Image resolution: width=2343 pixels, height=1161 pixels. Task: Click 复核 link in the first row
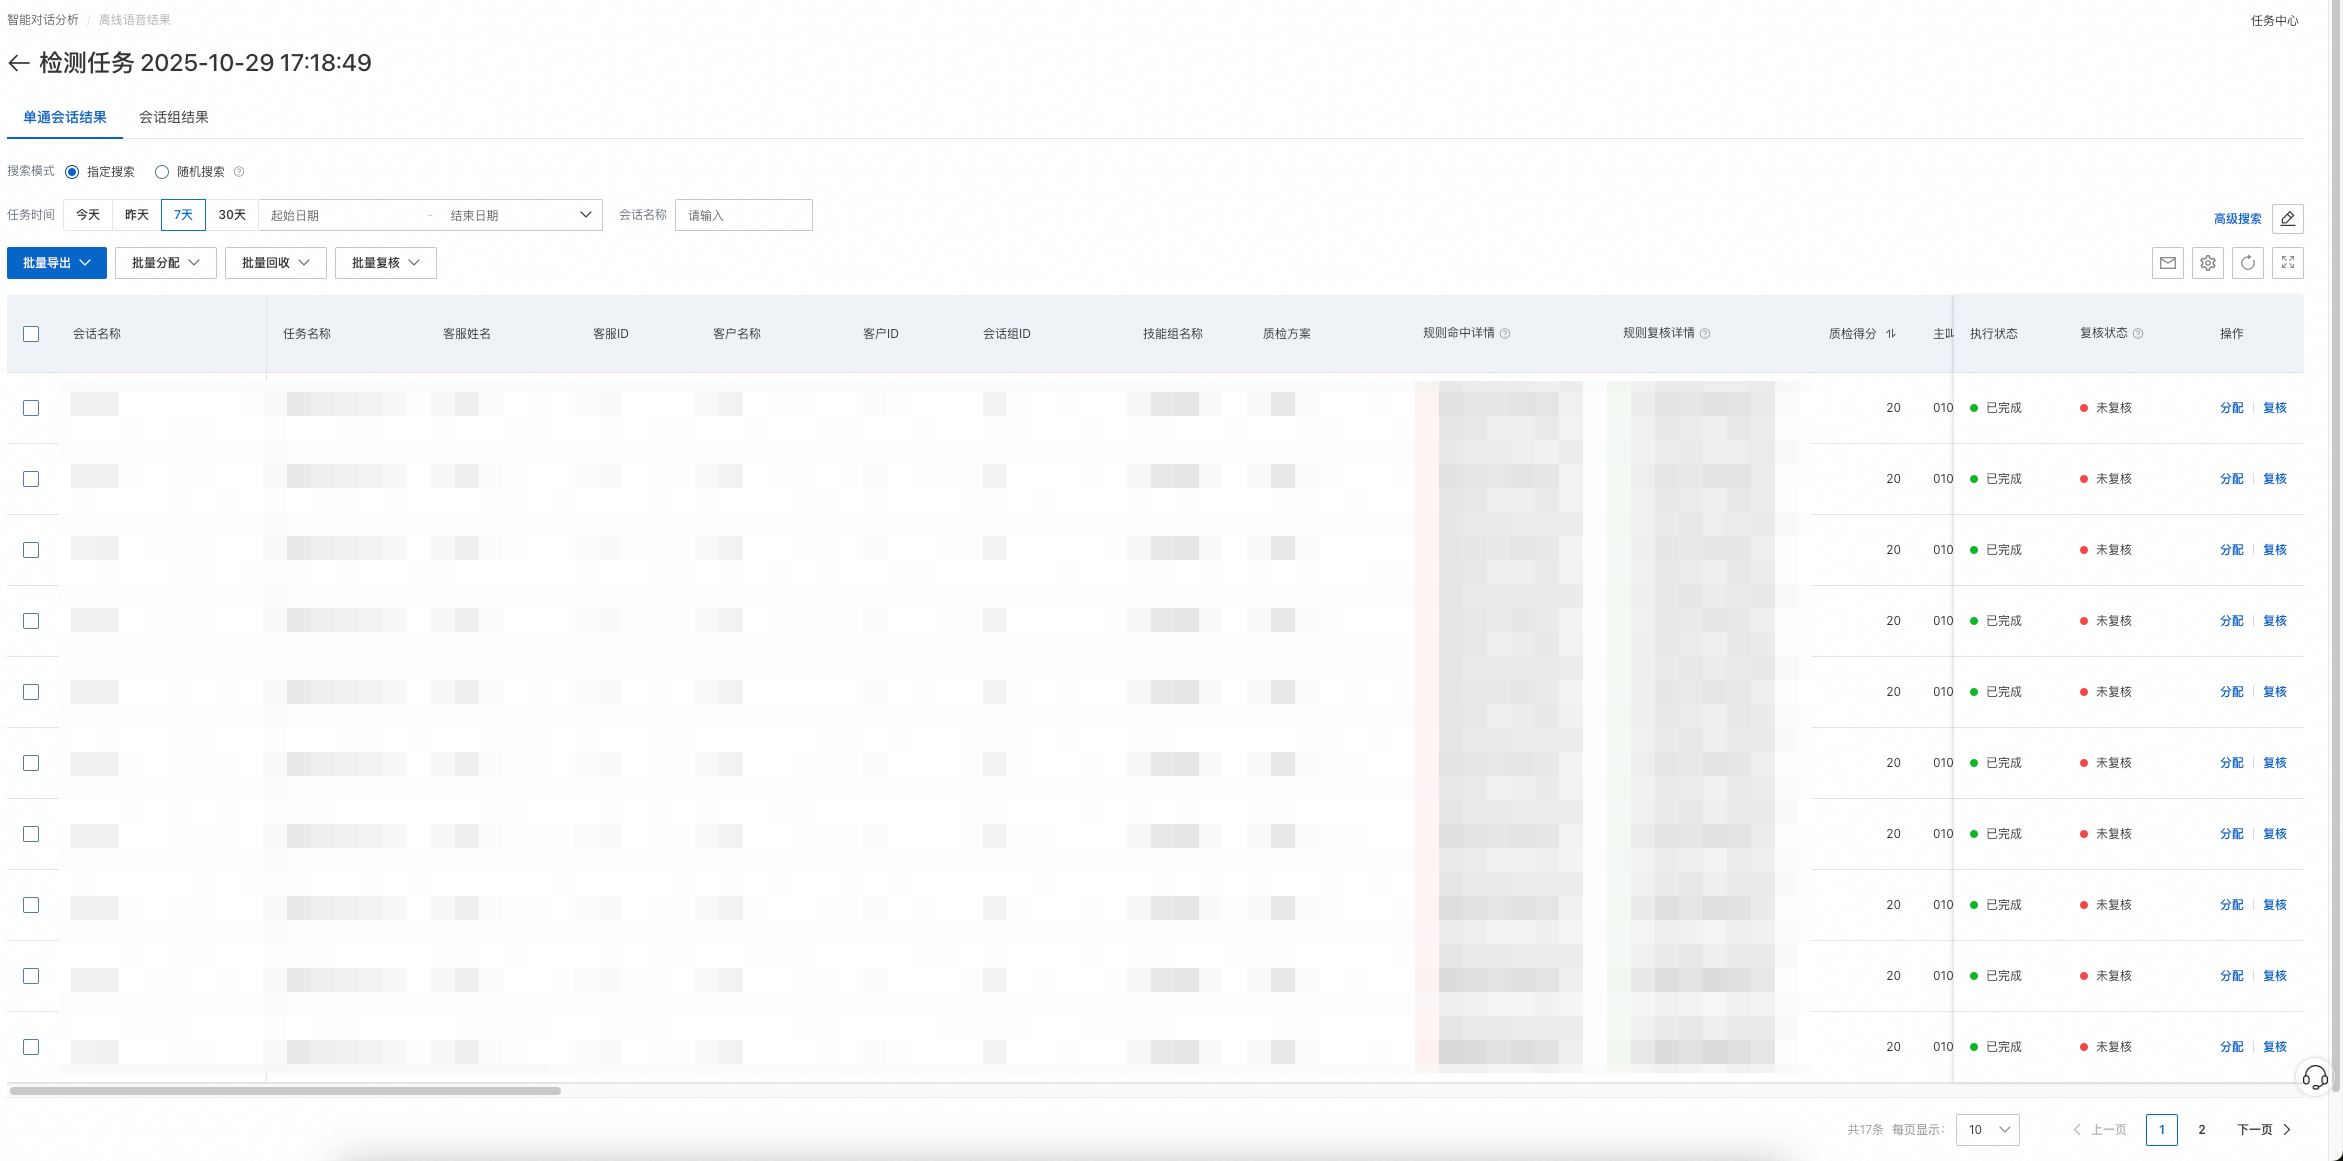click(x=2274, y=408)
